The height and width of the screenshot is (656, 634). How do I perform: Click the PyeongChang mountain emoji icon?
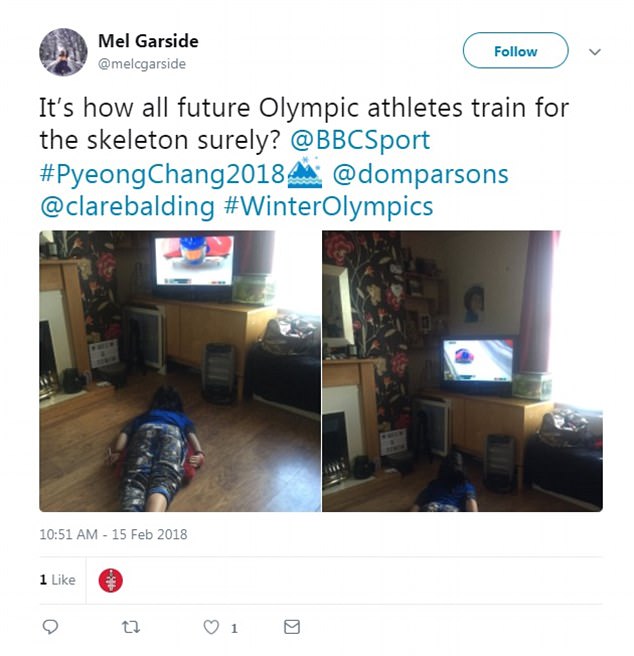tap(305, 173)
